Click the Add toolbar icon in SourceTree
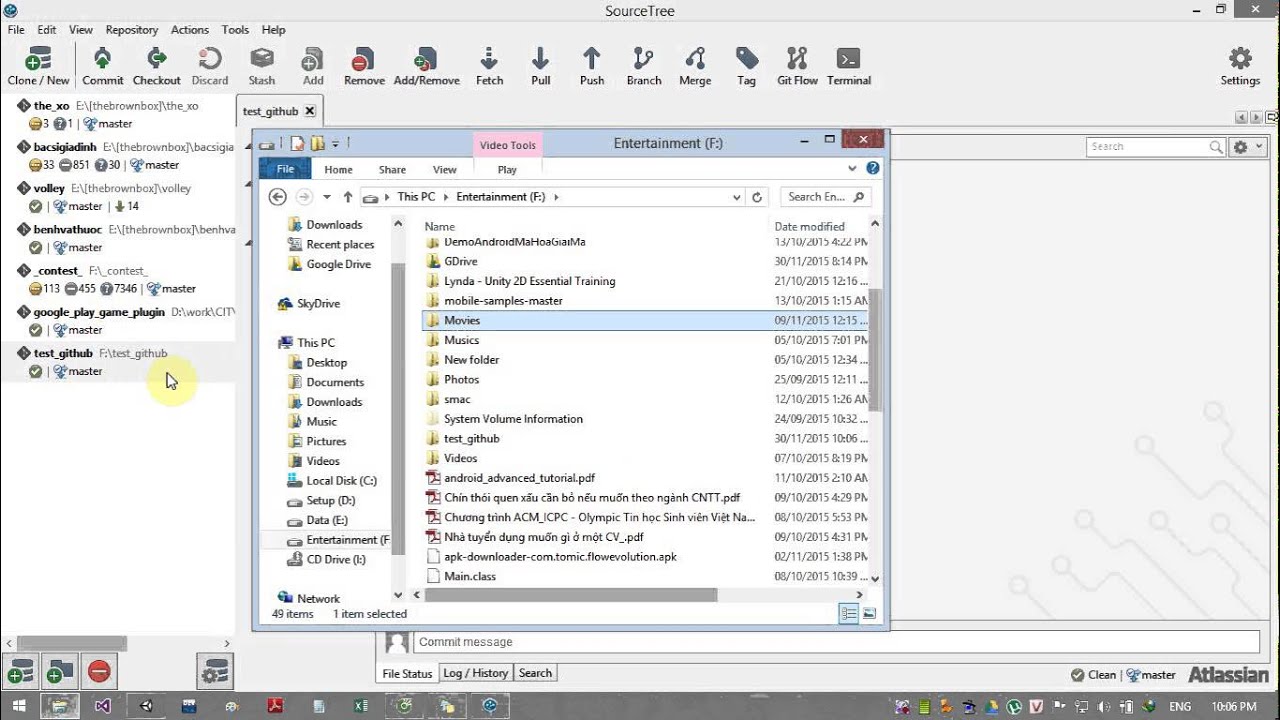 point(313,66)
